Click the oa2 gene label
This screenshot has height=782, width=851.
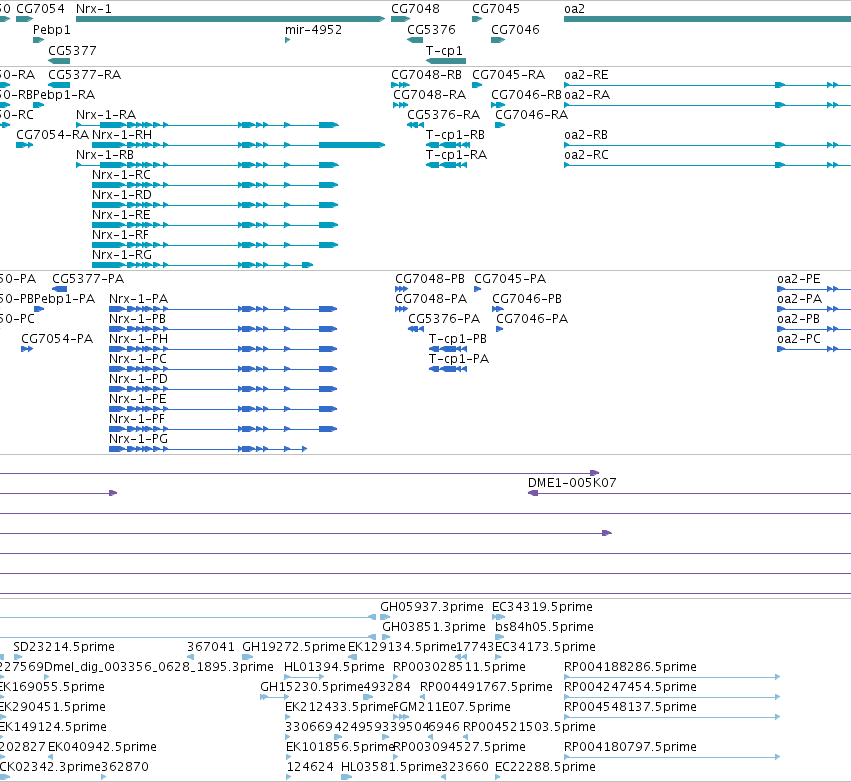tap(574, 9)
